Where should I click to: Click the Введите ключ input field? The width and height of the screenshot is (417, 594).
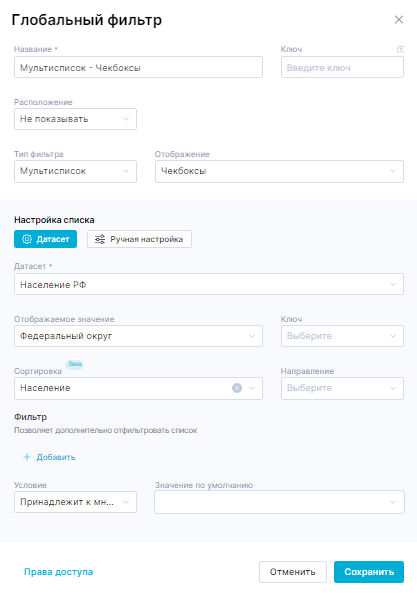342,67
